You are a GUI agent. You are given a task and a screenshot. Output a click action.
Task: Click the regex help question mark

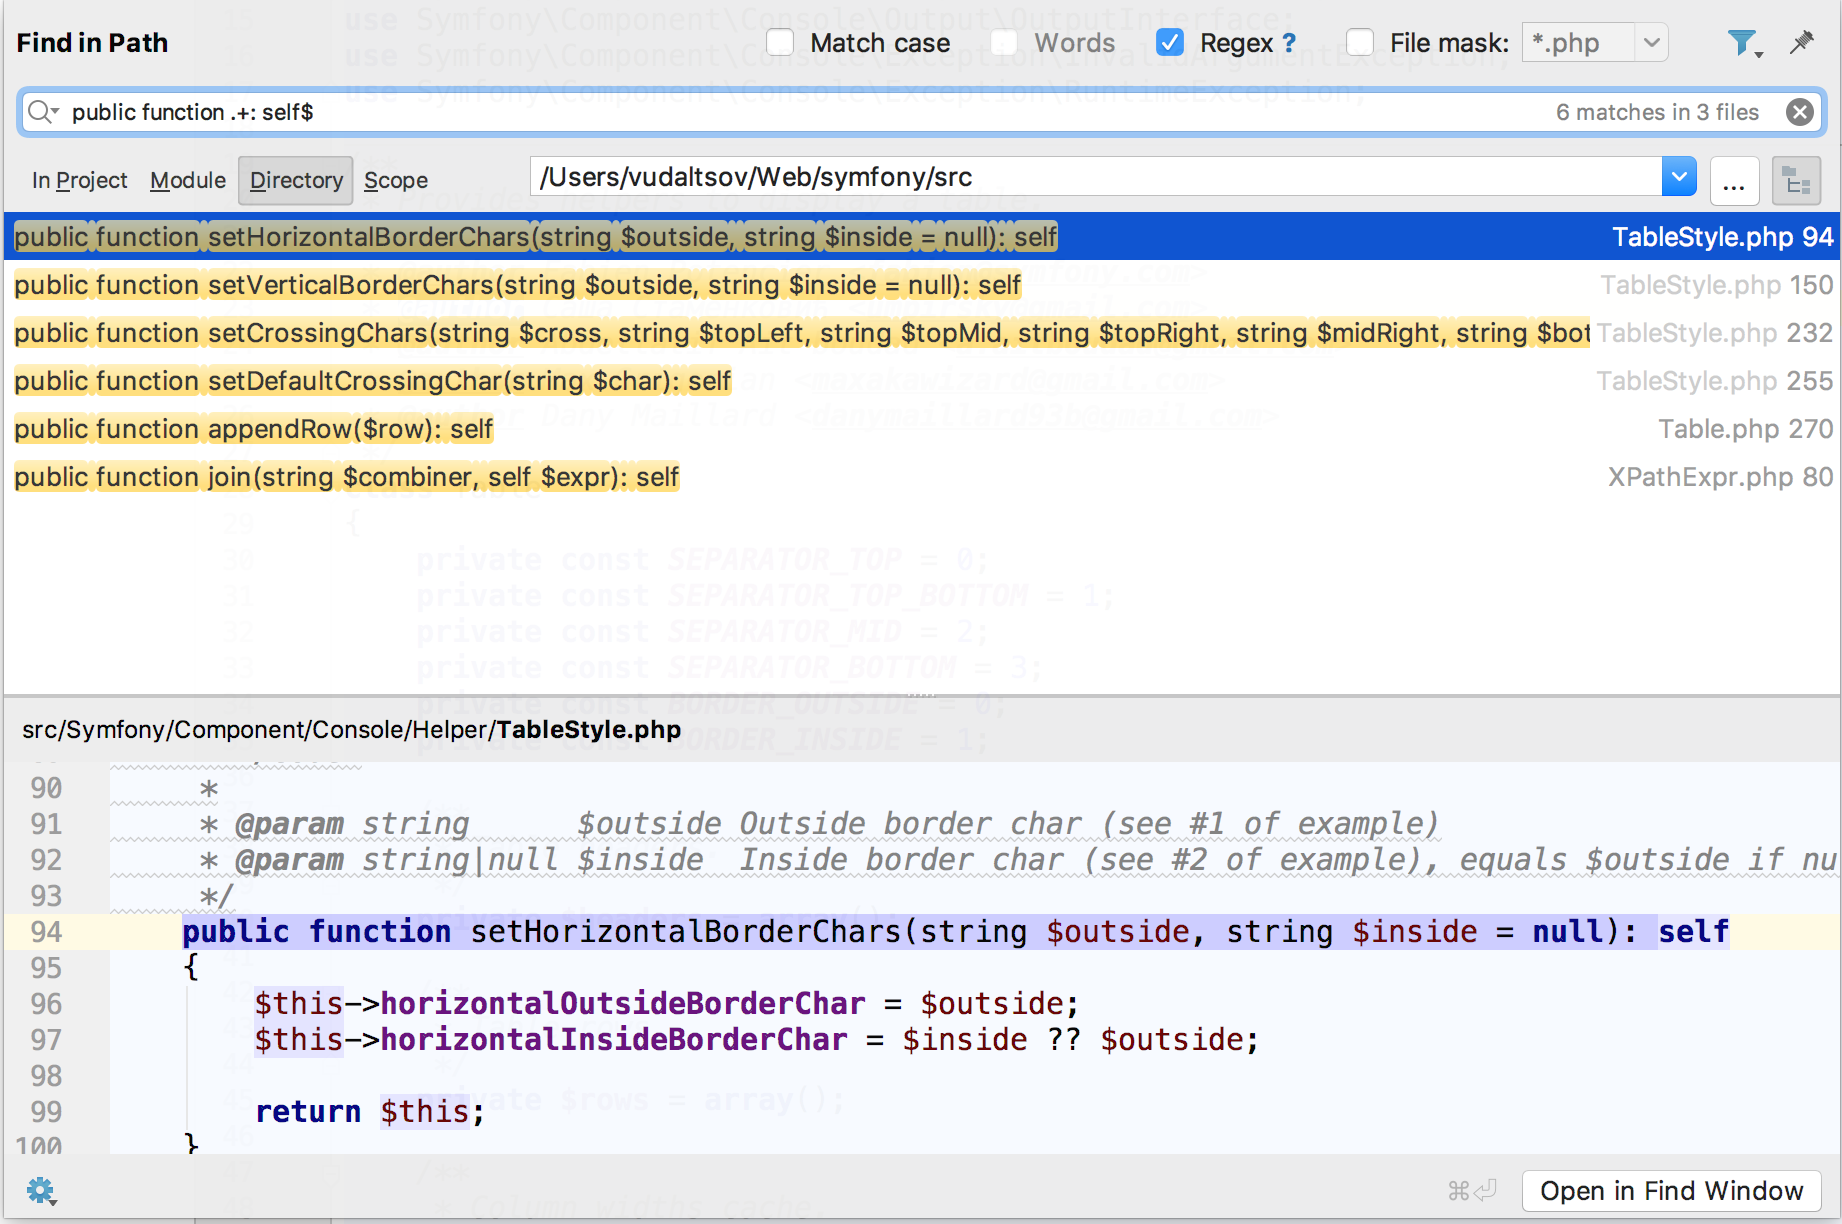click(x=1288, y=43)
